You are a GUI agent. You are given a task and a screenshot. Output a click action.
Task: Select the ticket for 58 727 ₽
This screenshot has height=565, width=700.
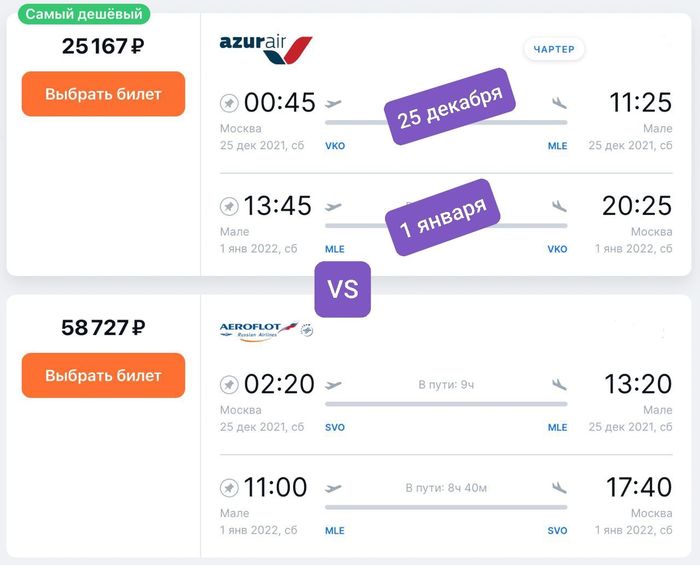(103, 376)
